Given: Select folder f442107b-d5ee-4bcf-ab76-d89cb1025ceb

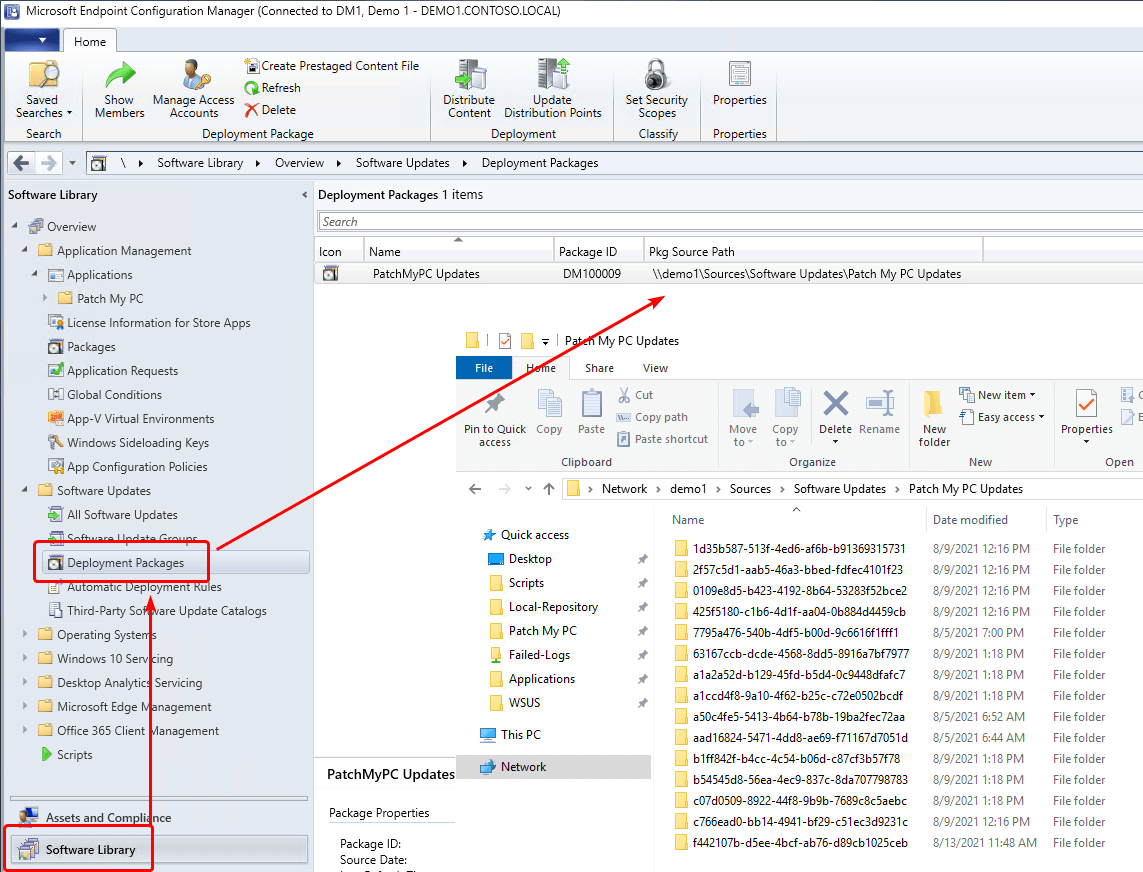Looking at the screenshot, I should (x=800, y=843).
